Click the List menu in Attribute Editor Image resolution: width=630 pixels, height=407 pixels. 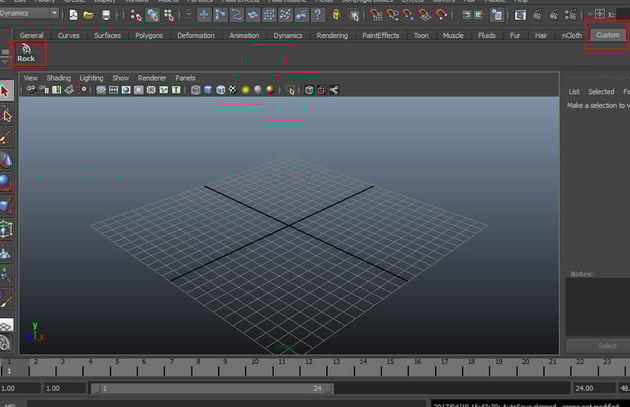coord(574,91)
